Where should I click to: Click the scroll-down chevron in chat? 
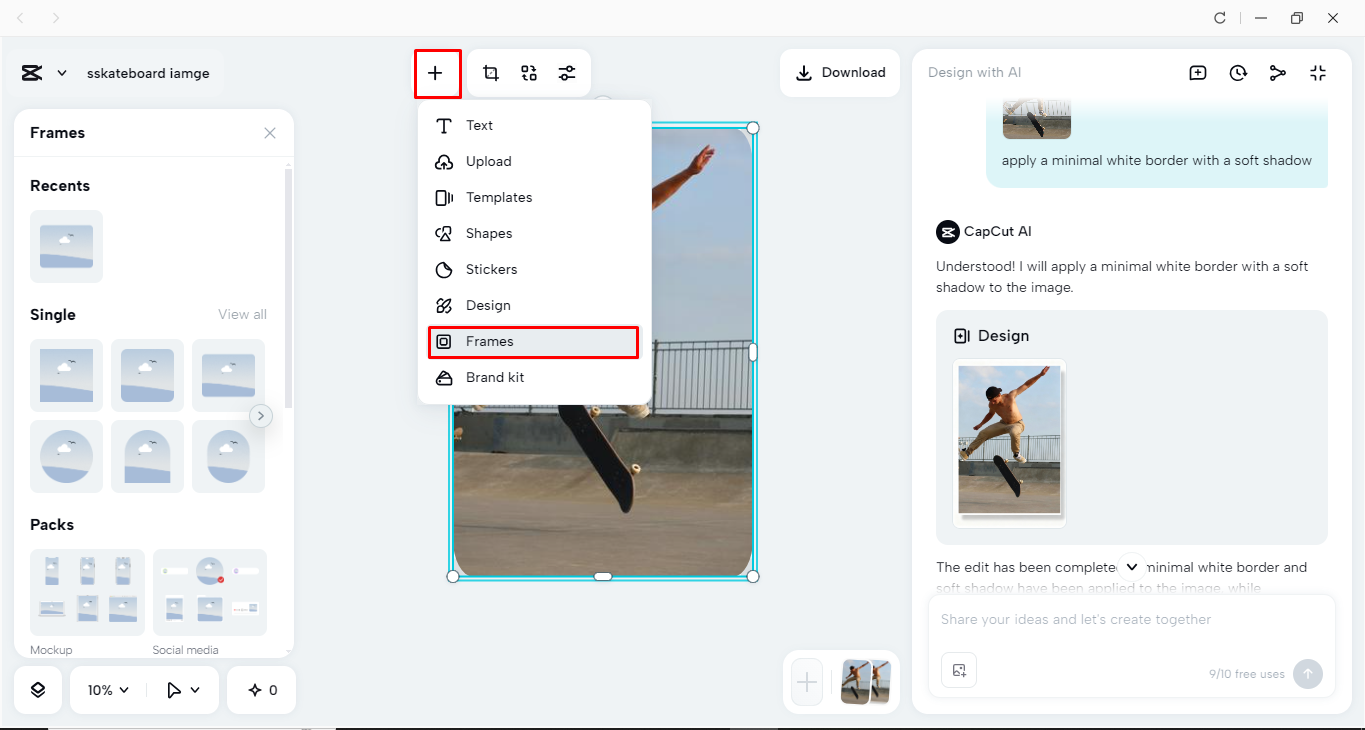(x=1132, y=567)
